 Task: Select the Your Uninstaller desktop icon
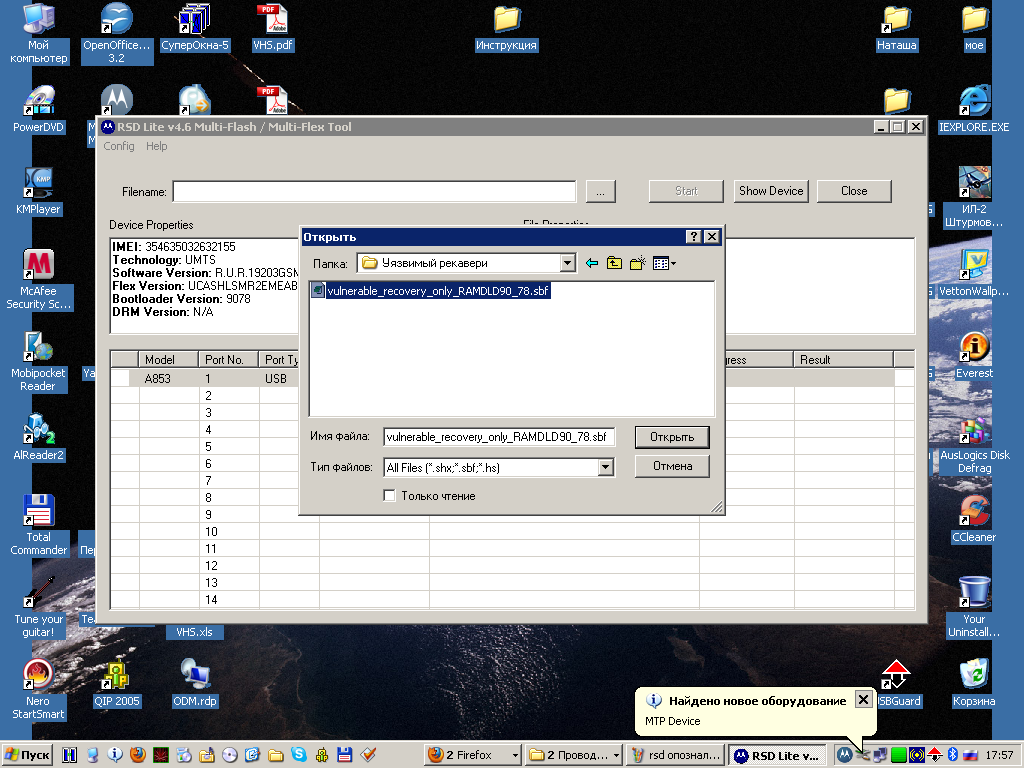[x=974, y=608]
